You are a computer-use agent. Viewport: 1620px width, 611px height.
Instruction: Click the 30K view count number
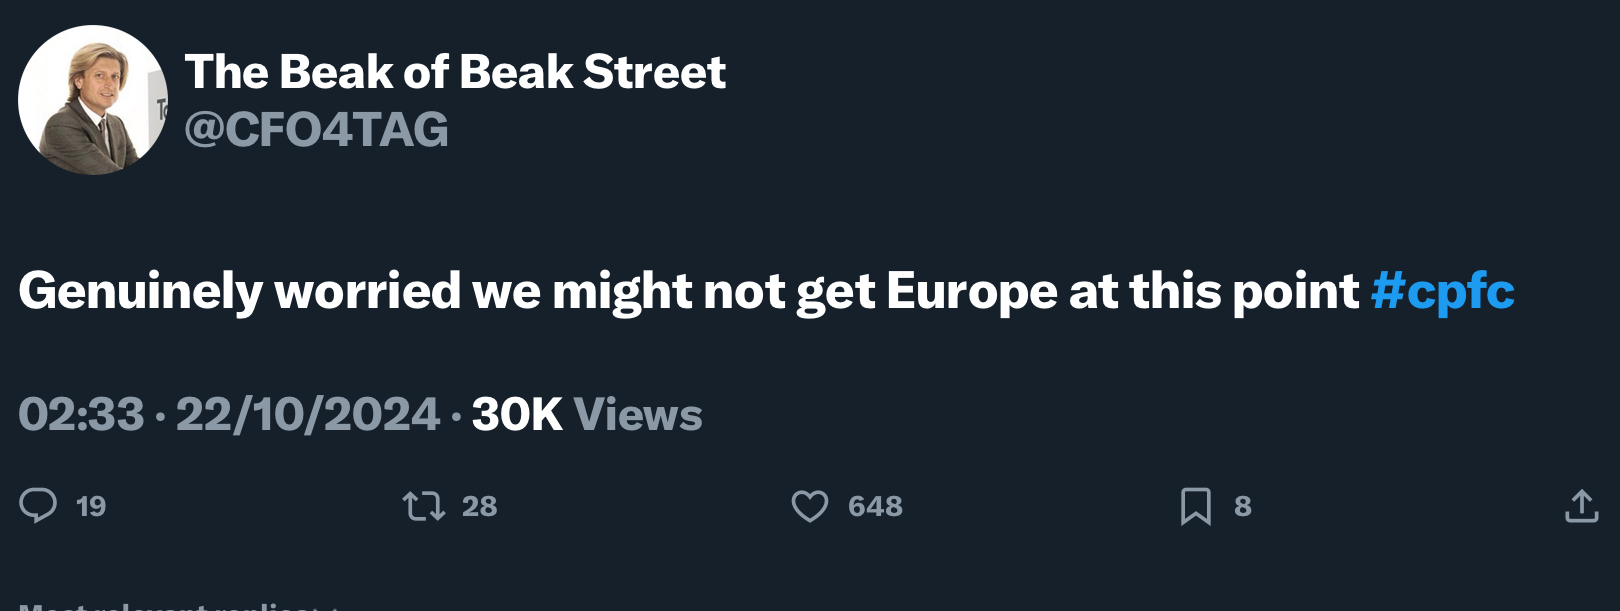pyautogui.click(x=517, y=415)
